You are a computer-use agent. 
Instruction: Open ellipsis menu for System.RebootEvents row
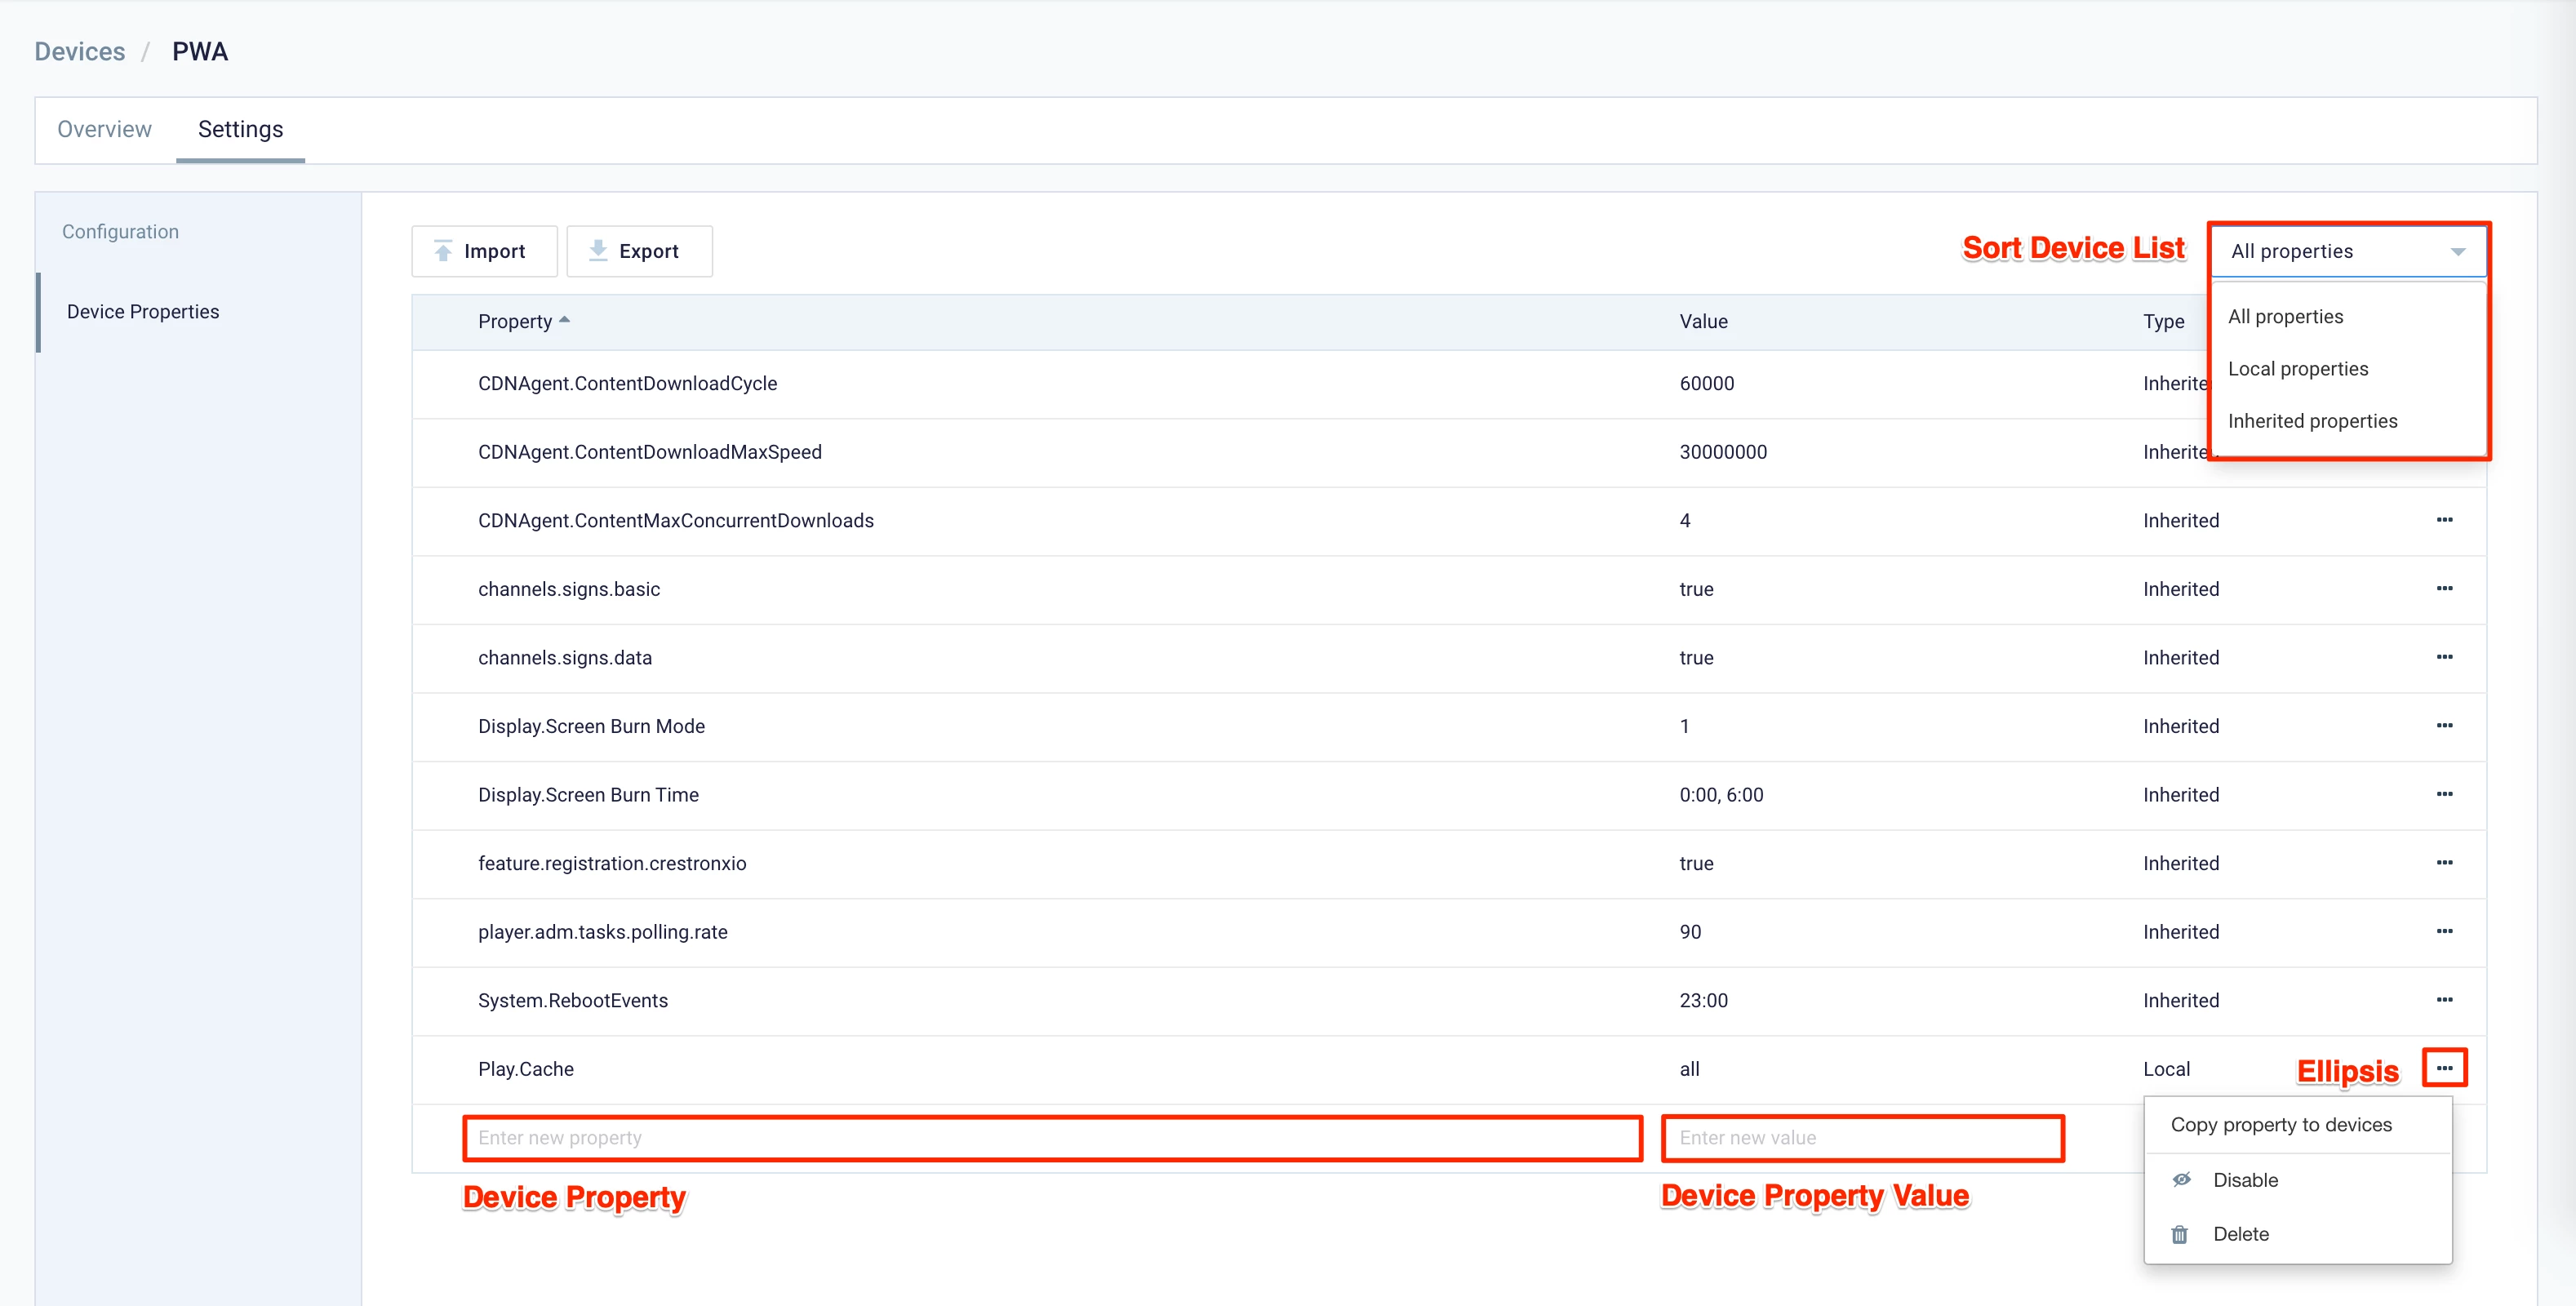pyautogui.click(x=2444, y=1000)
